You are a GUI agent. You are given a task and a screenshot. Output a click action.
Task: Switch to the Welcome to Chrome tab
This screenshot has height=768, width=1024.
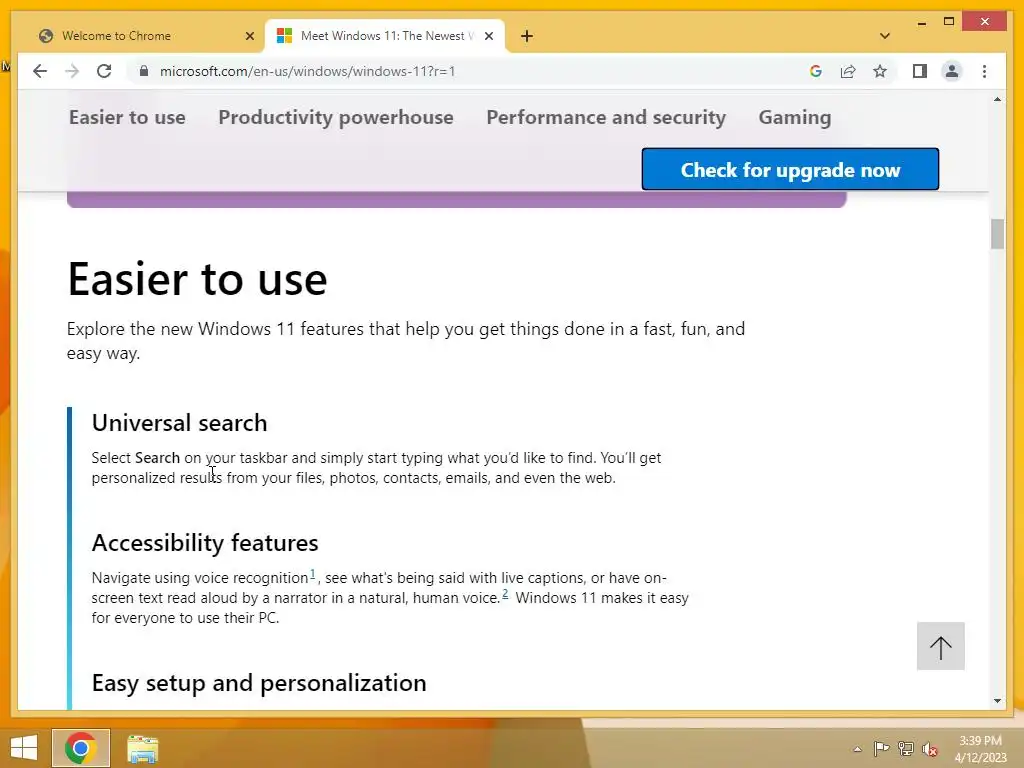(142, 36)
